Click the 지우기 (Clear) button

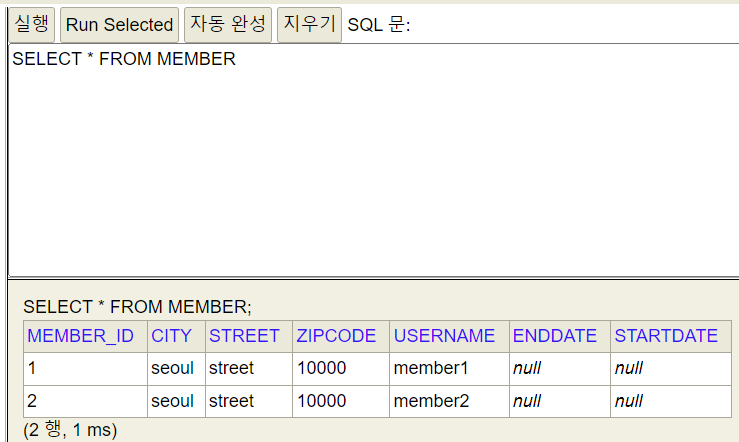click(x=309, y=25)
